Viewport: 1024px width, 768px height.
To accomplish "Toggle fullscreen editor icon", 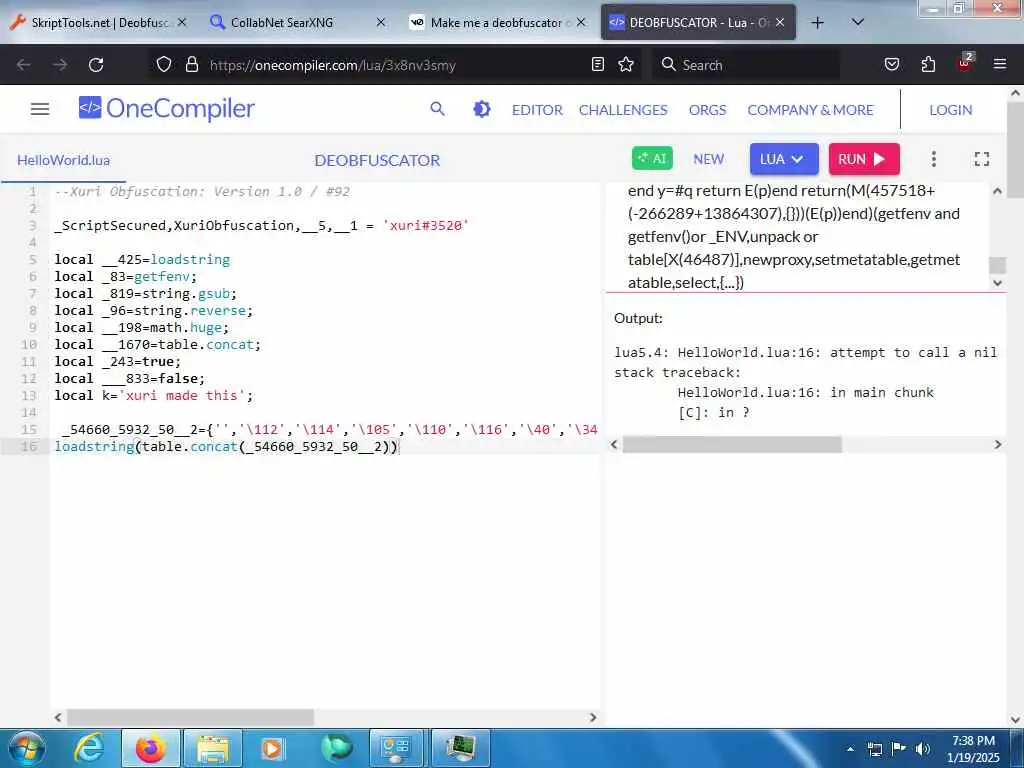I will pyautogui.click(x=982, y=159).
